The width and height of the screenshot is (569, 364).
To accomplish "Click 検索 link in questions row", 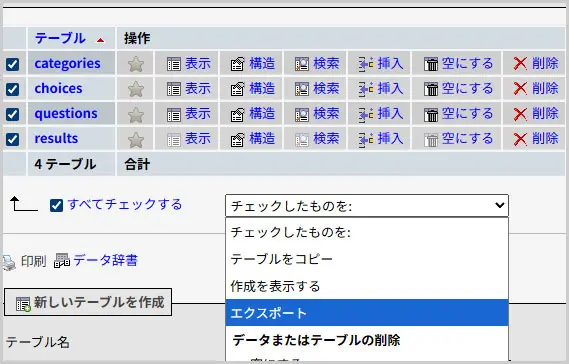I will (x=326, y=114).
